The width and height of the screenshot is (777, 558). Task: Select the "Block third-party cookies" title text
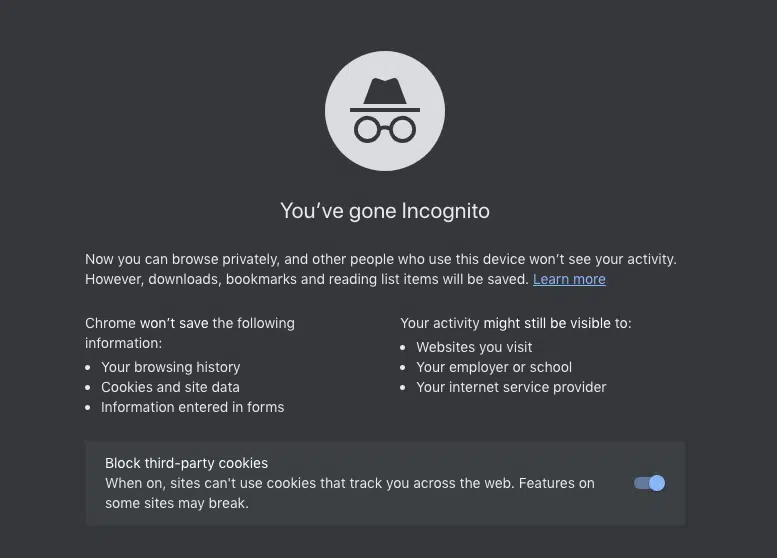pos(186,463)
